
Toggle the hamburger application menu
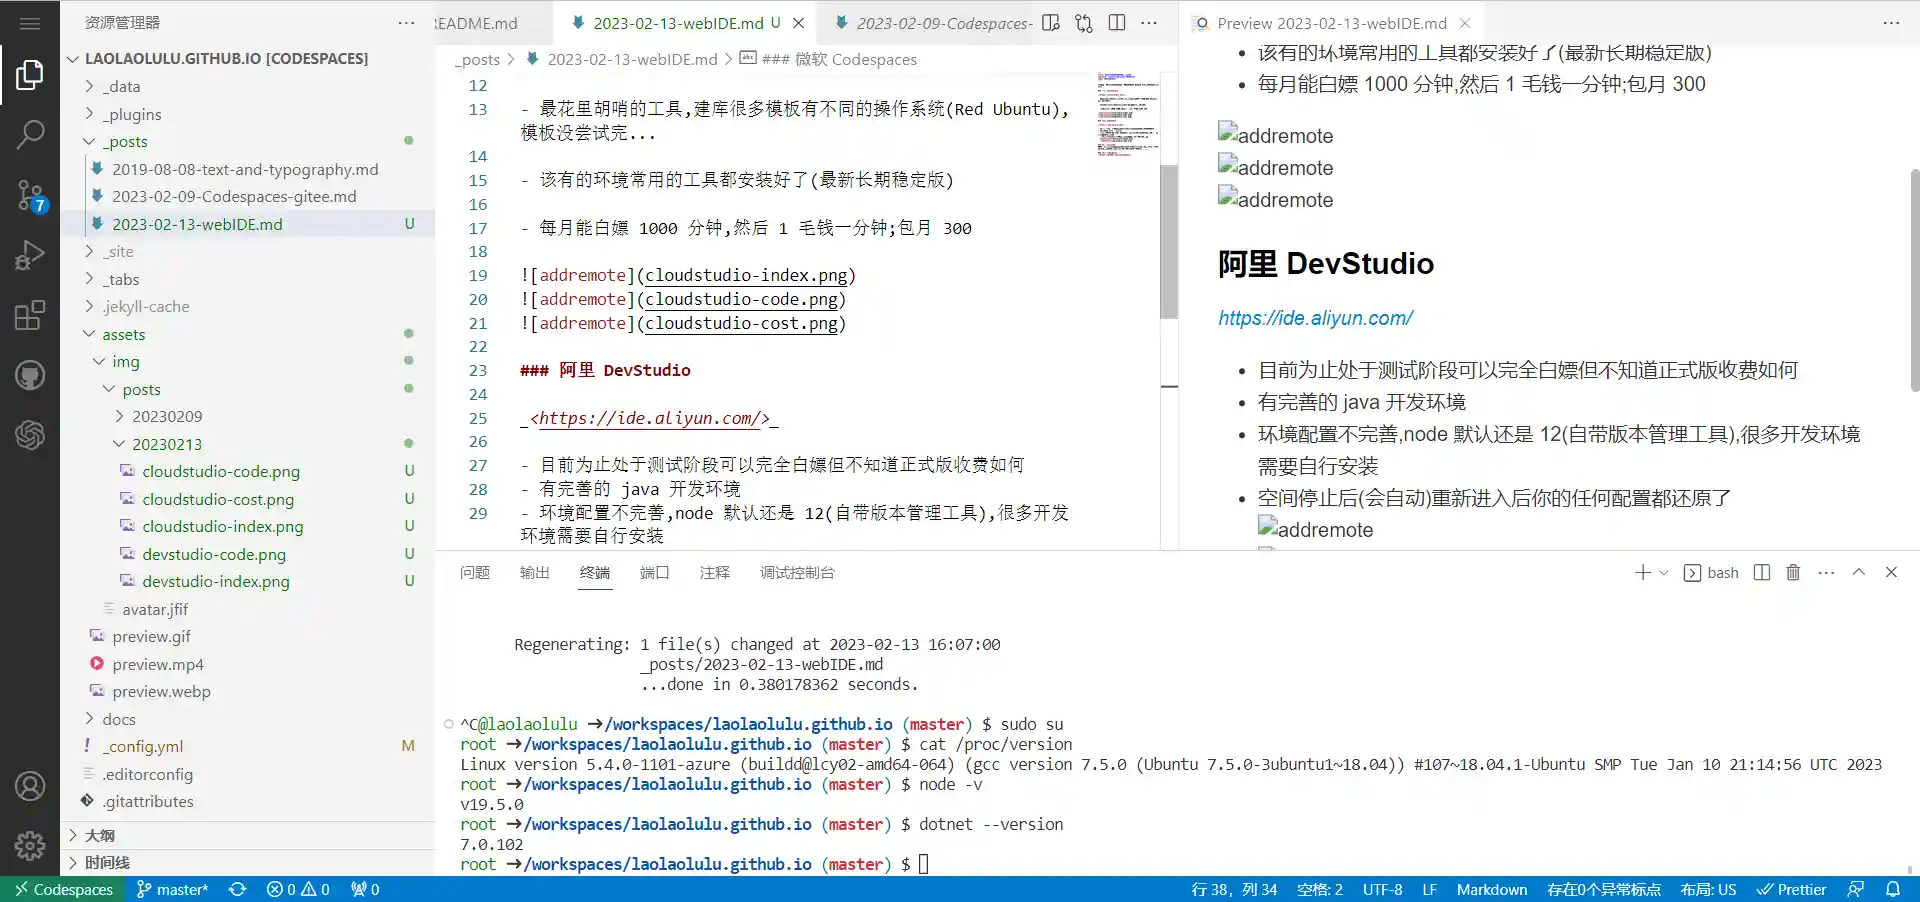30,23
